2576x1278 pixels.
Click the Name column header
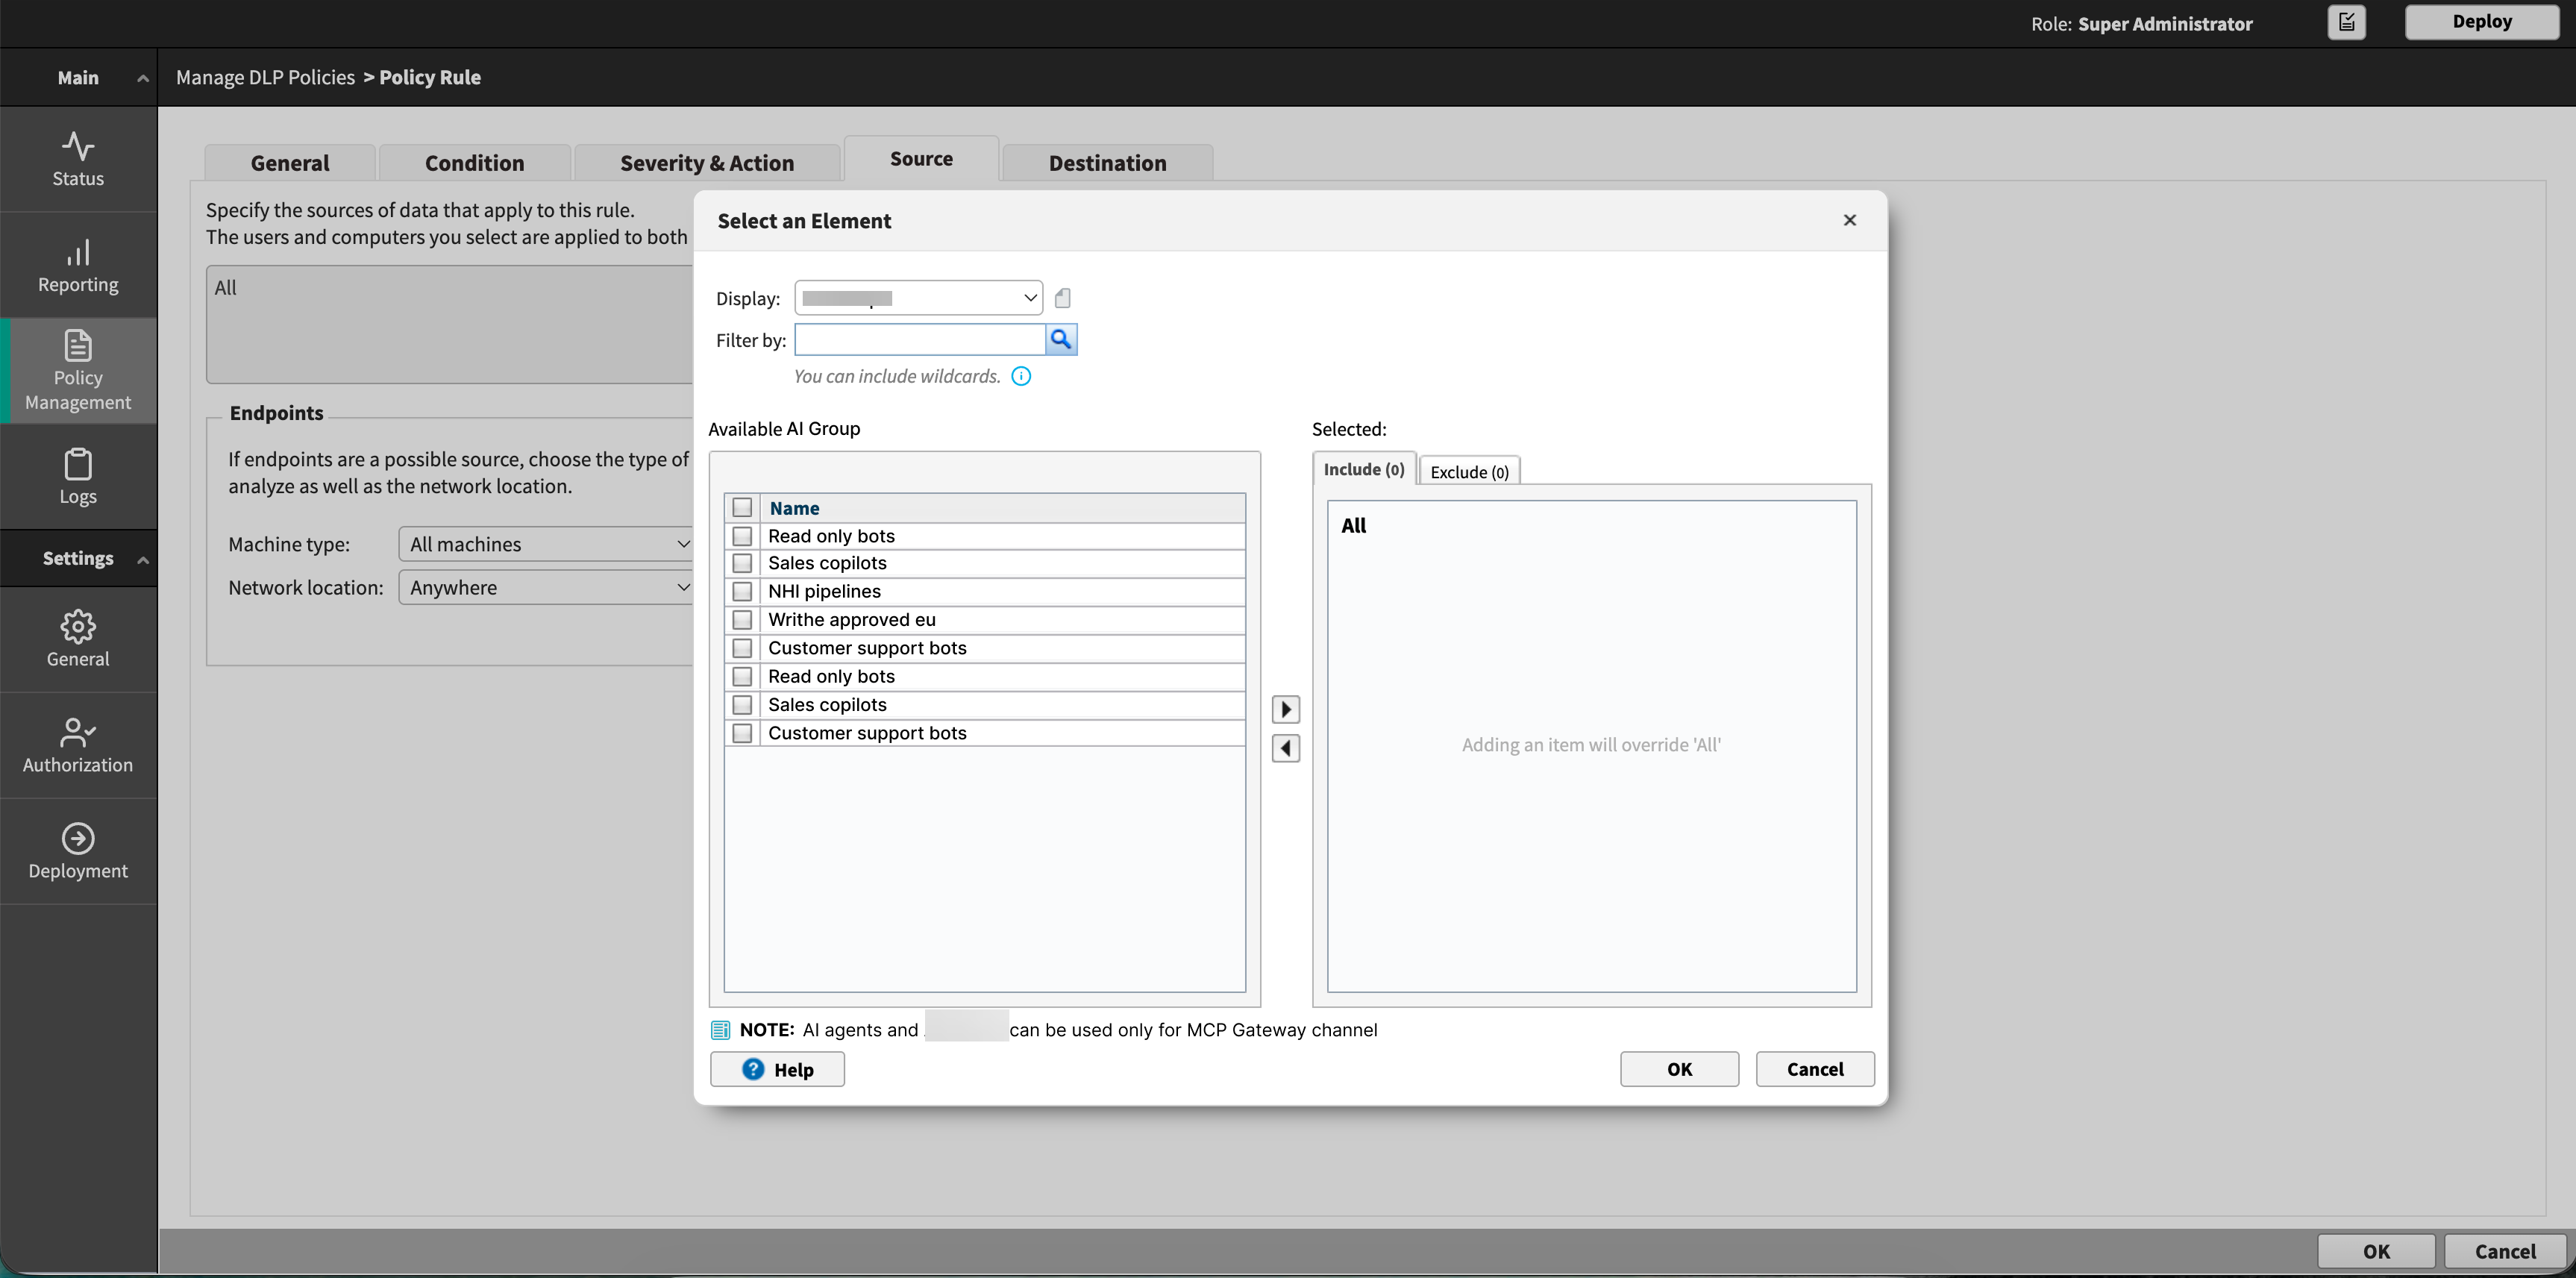coord(1004,508)
